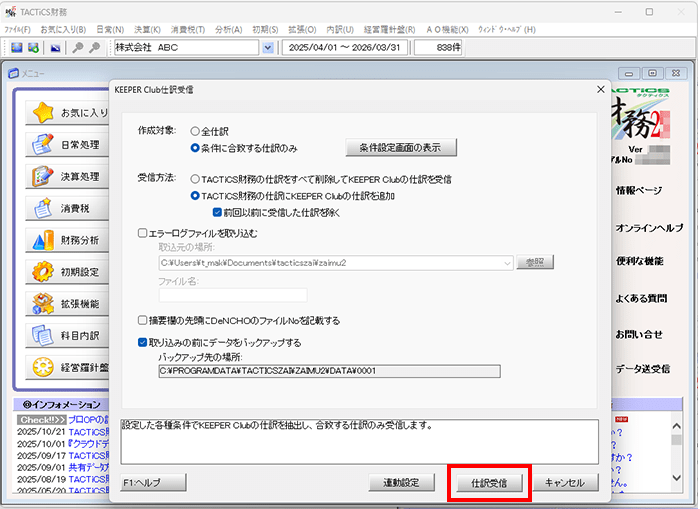Viewport: 700px width, 509px height.
Task: Select the 消費税 menu icon
Action: [x=43, y=208]
